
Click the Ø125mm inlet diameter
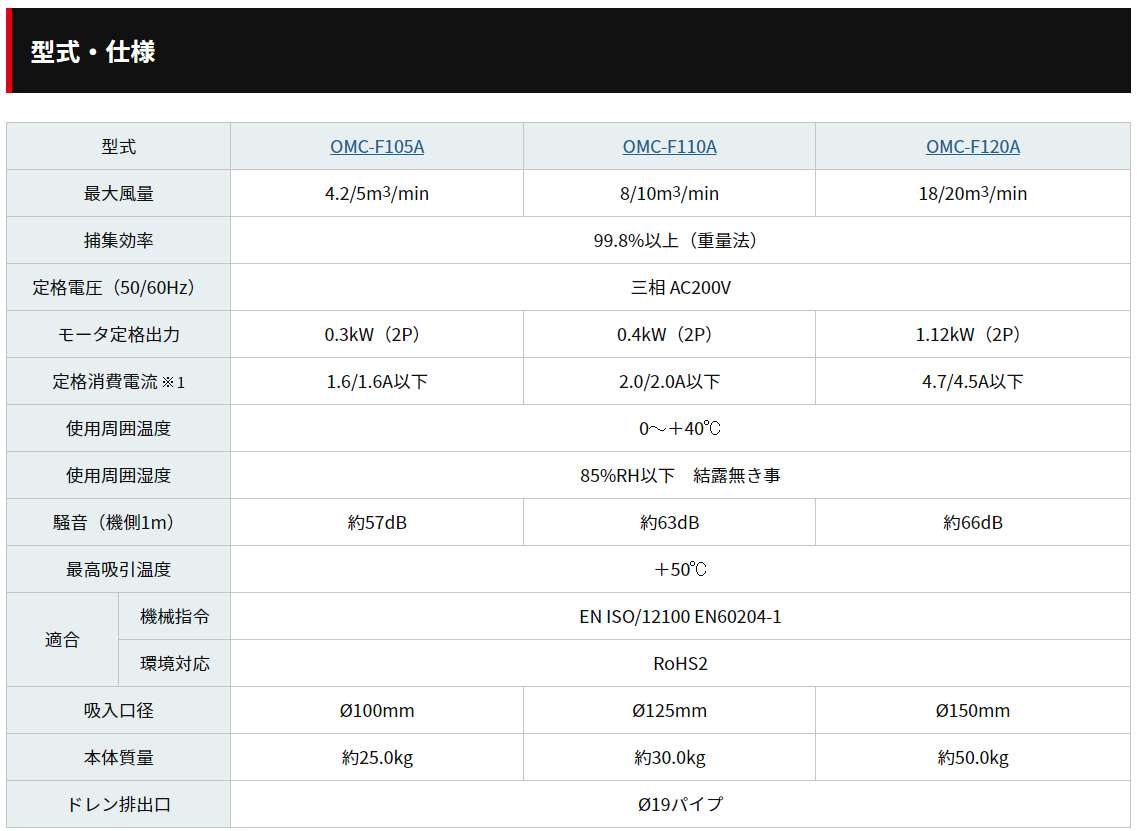pos(669,711)
